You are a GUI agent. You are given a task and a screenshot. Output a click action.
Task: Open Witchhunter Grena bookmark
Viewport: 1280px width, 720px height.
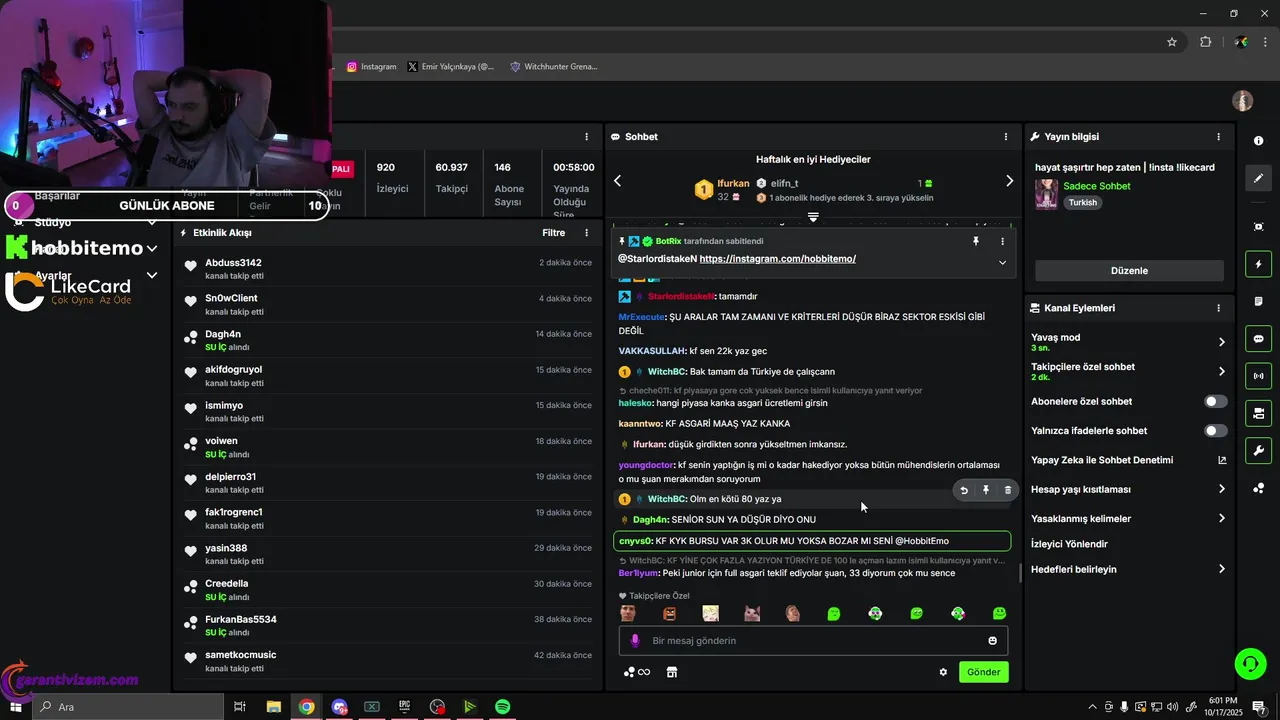pos(553,67)
